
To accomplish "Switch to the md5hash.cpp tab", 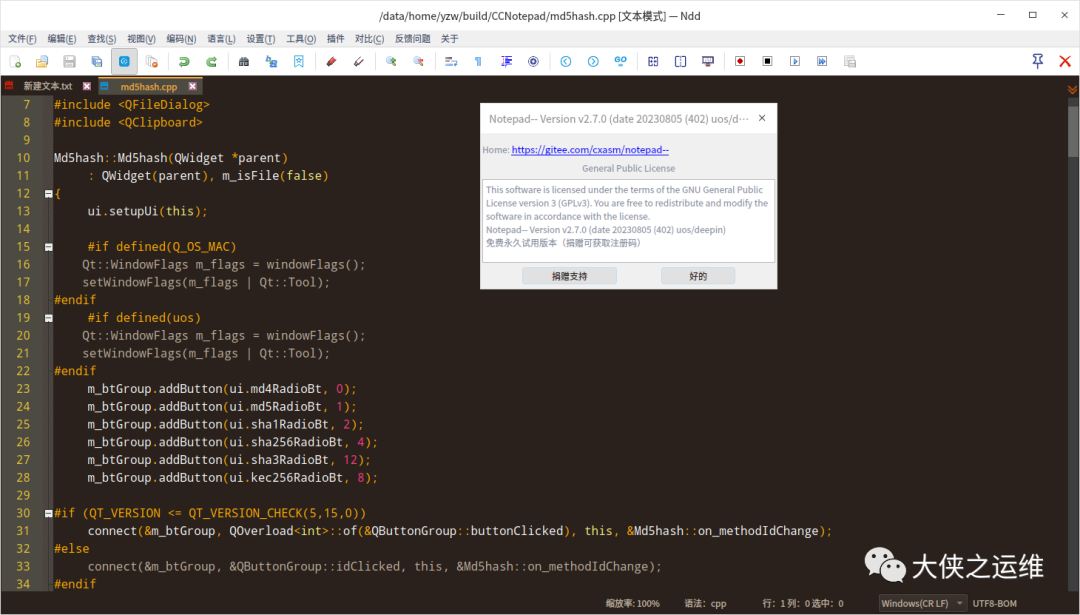I will (149, 87).
